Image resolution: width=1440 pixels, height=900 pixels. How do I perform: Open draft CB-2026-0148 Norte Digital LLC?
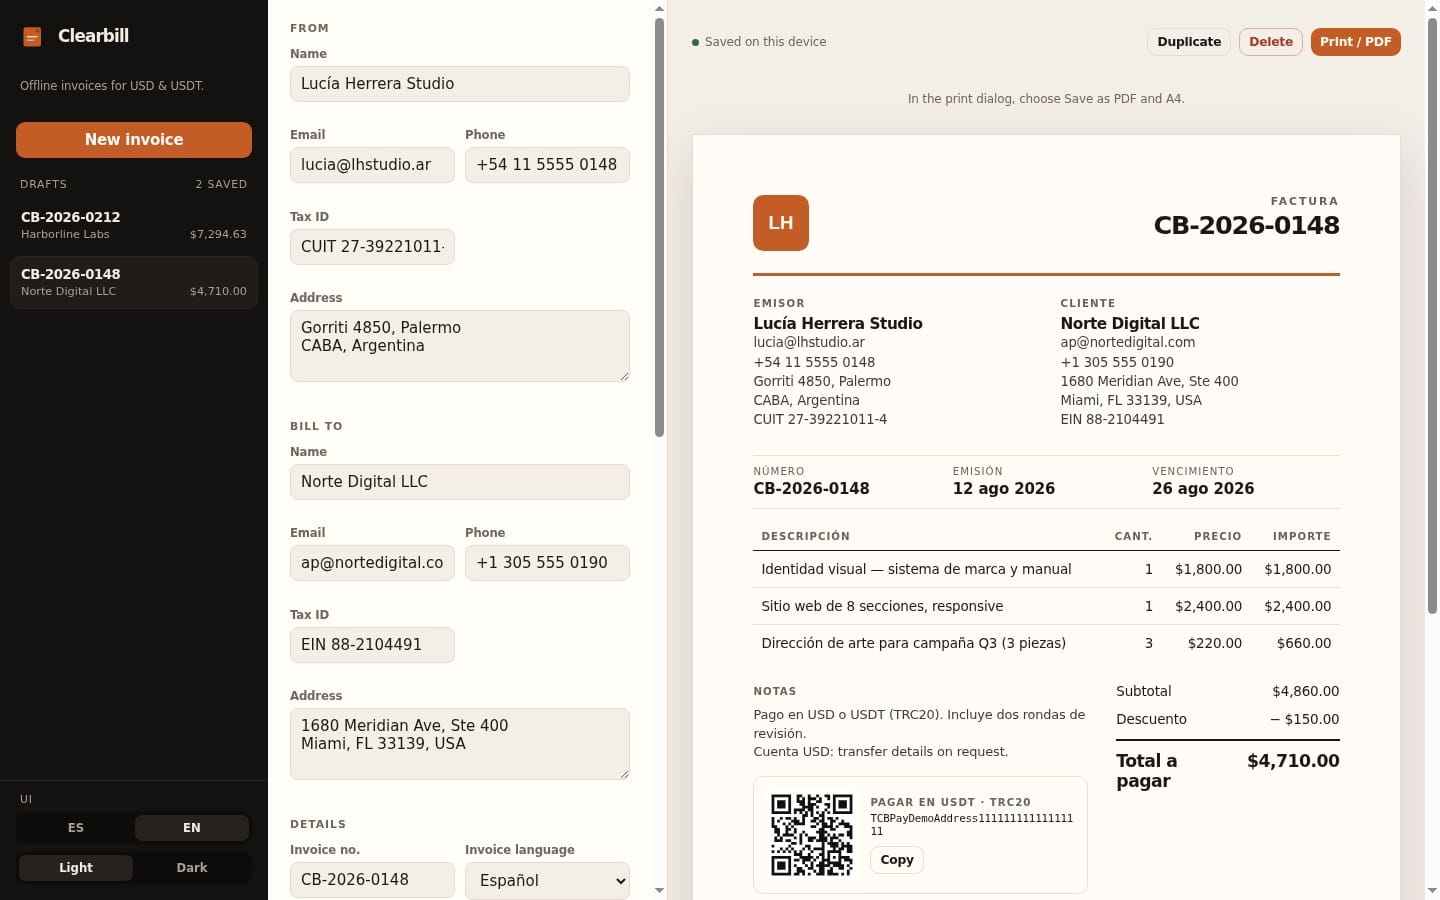(x=134, y=282)
